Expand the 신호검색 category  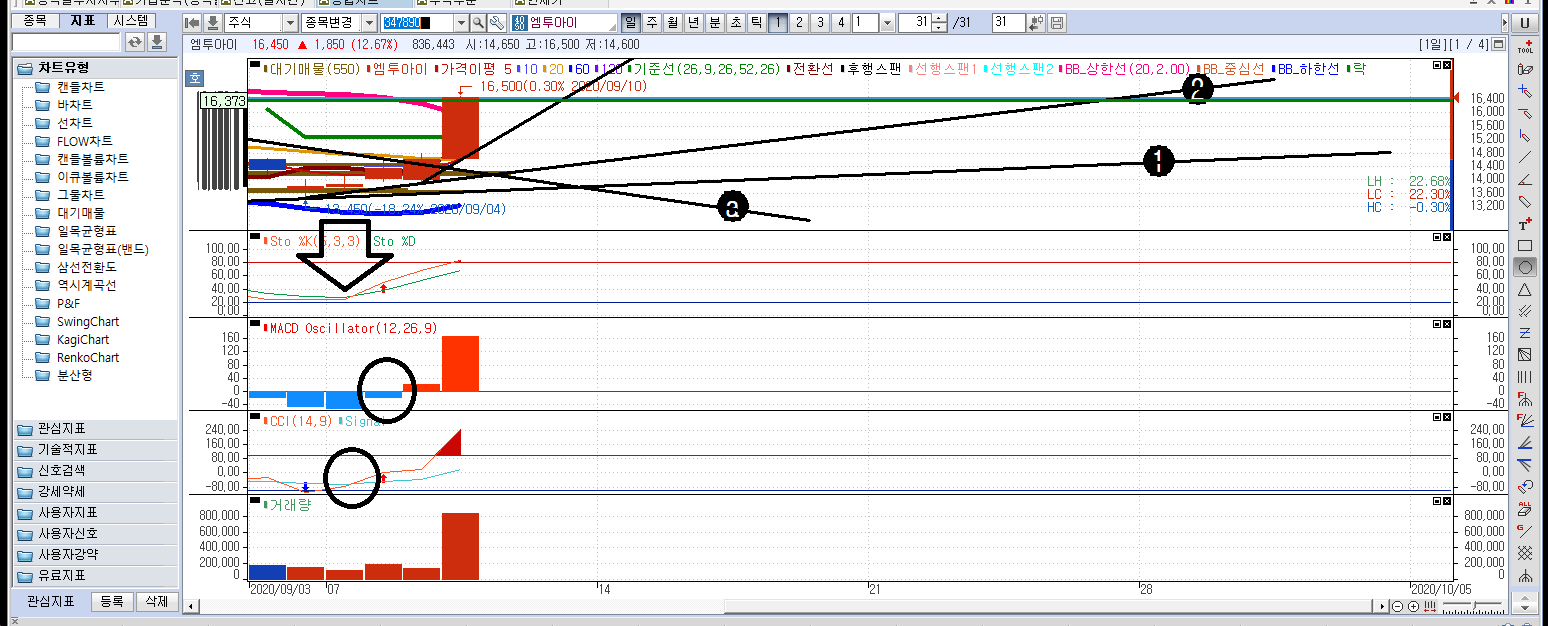point(95,471)
